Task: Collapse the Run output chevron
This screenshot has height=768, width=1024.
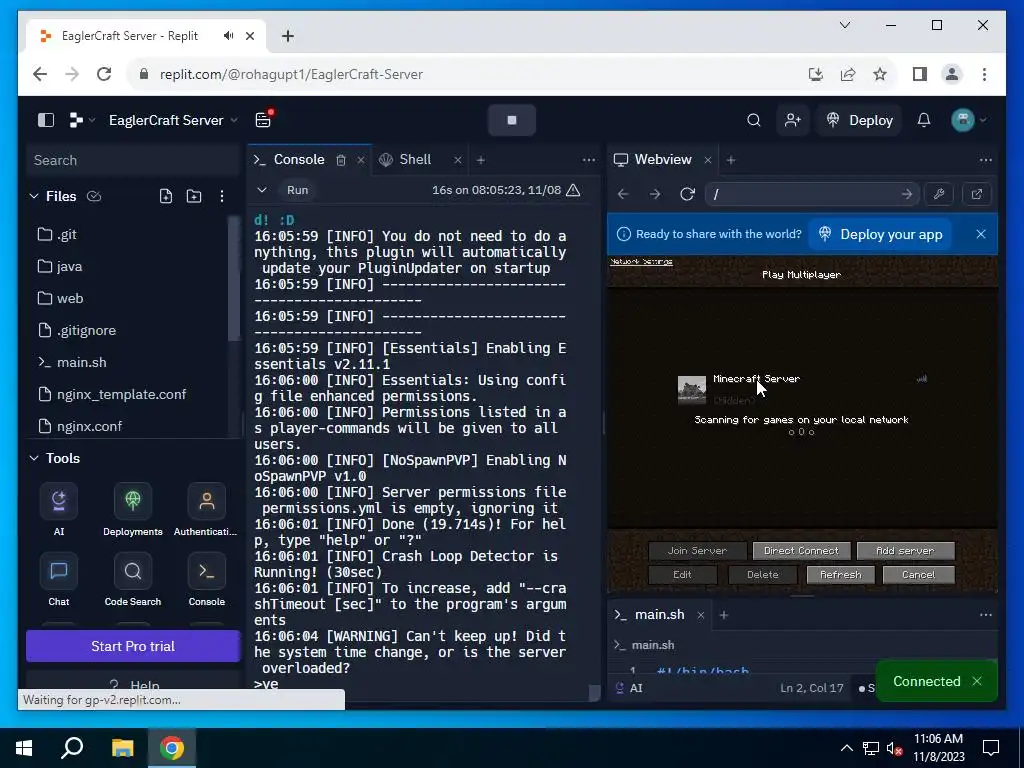Action: click(262, 190)
